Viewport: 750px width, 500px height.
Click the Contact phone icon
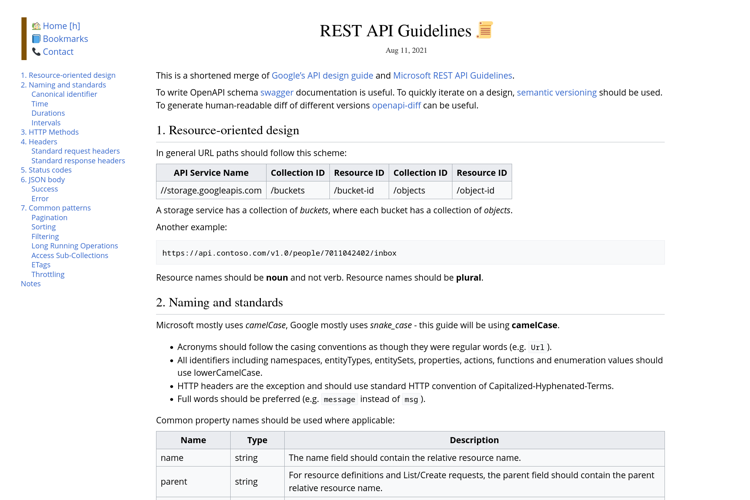[36, 52]
